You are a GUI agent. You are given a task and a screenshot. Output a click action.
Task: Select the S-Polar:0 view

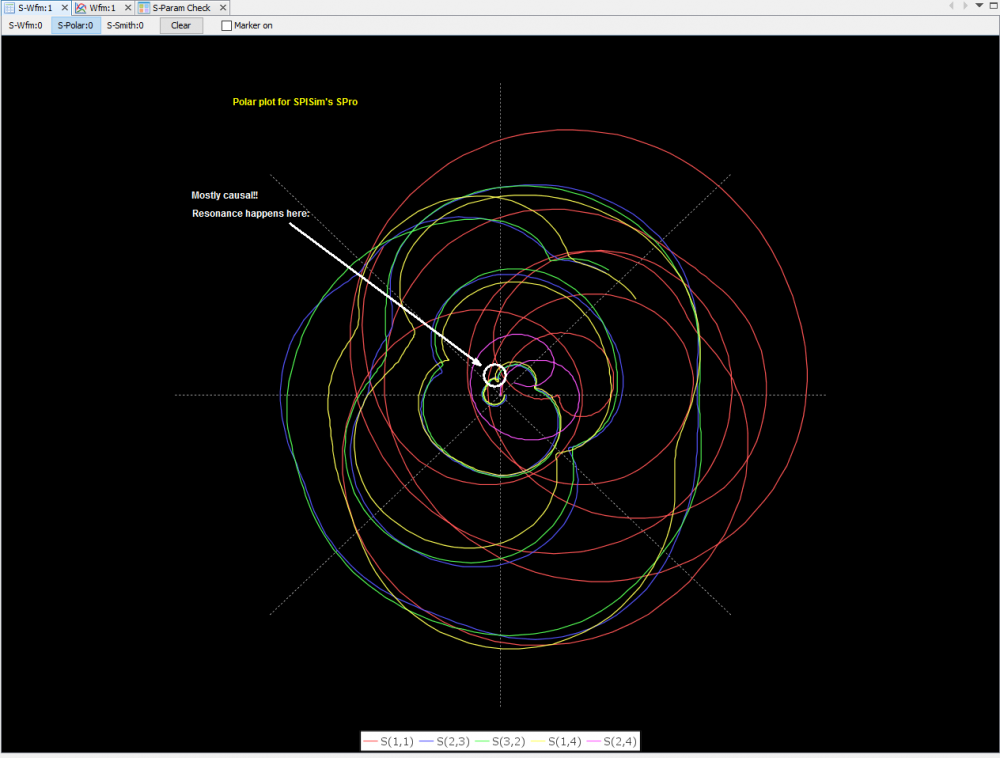tap(76, 25)
